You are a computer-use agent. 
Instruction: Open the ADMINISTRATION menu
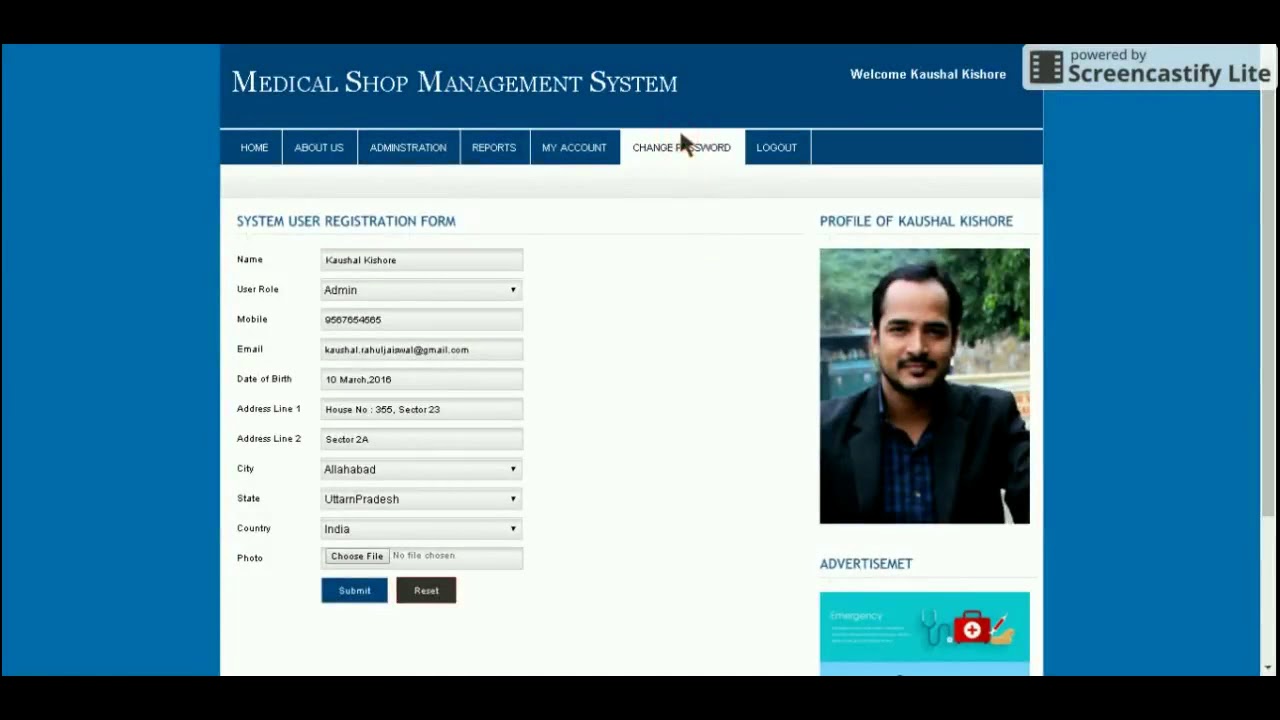[408, 147]
